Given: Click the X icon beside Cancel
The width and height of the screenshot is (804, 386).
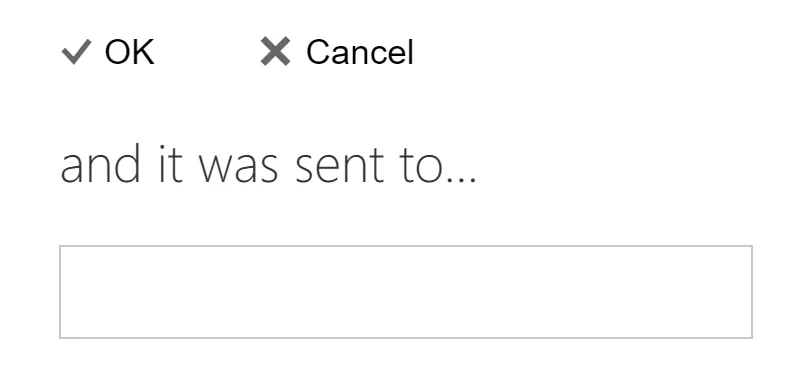Looking at the screenshot, I should tap(275, 51).
